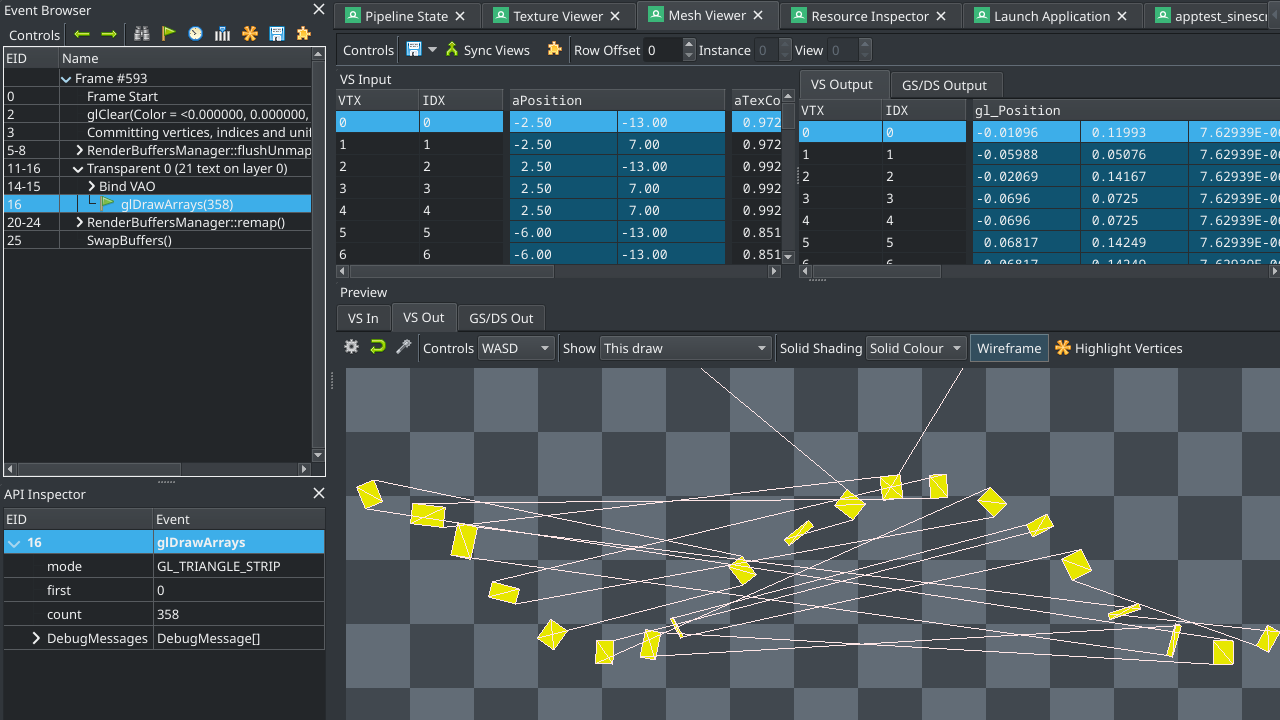
Task: Close the Event Browser panel
Action: point(319,10)
